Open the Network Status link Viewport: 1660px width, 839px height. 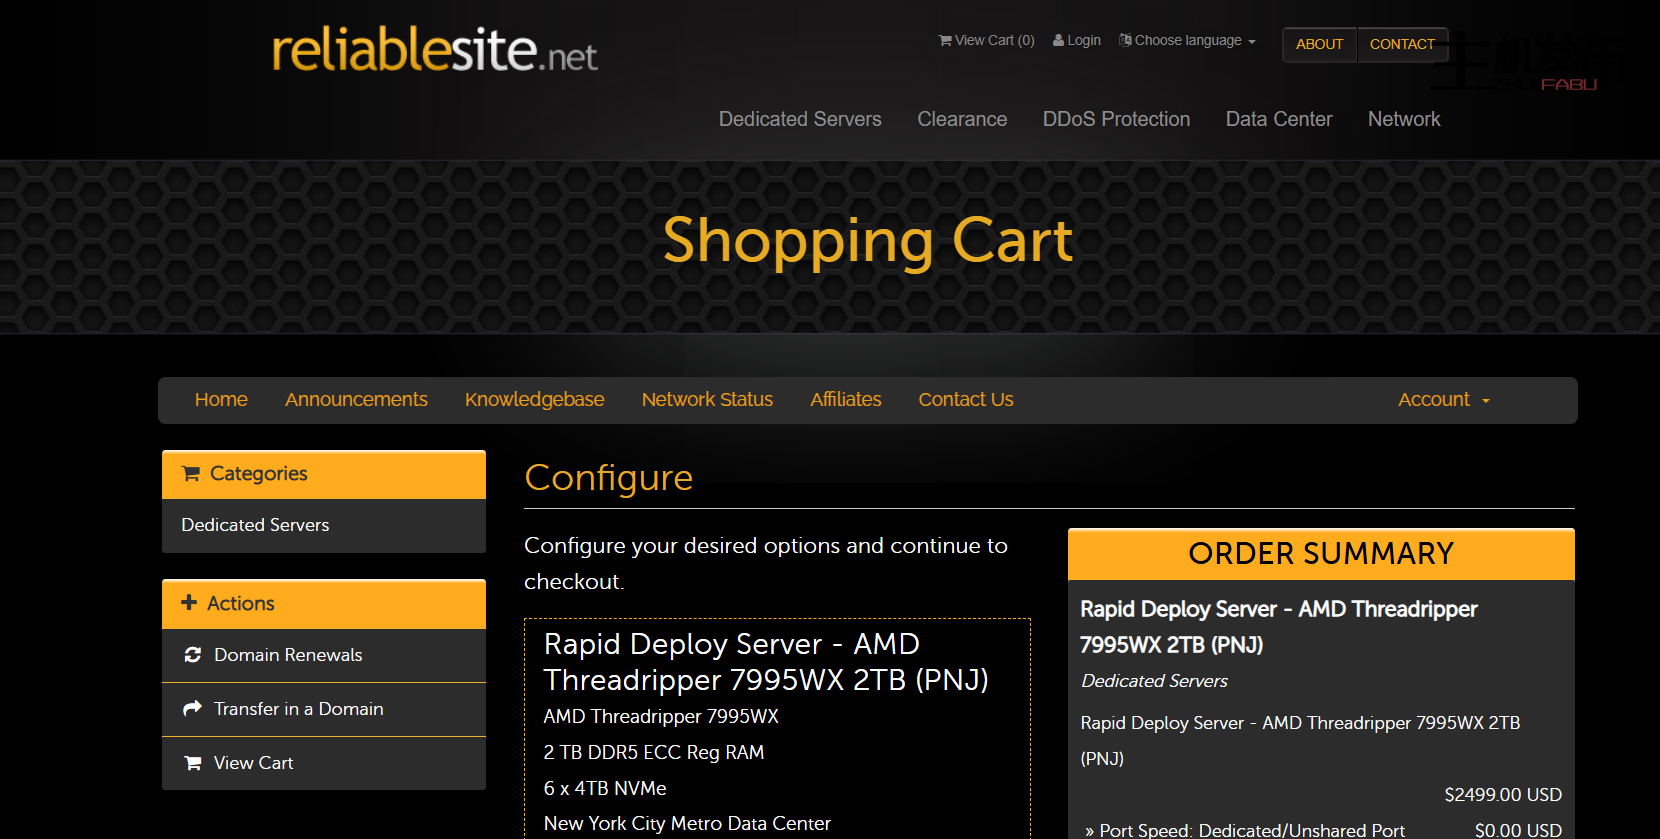[x=707, y=400]
